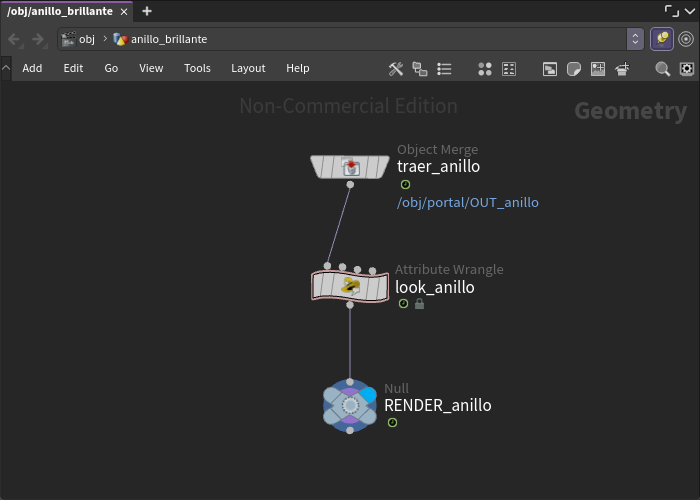
Task: Click the anillo_brillante path segment
Action: pos(160,39)
